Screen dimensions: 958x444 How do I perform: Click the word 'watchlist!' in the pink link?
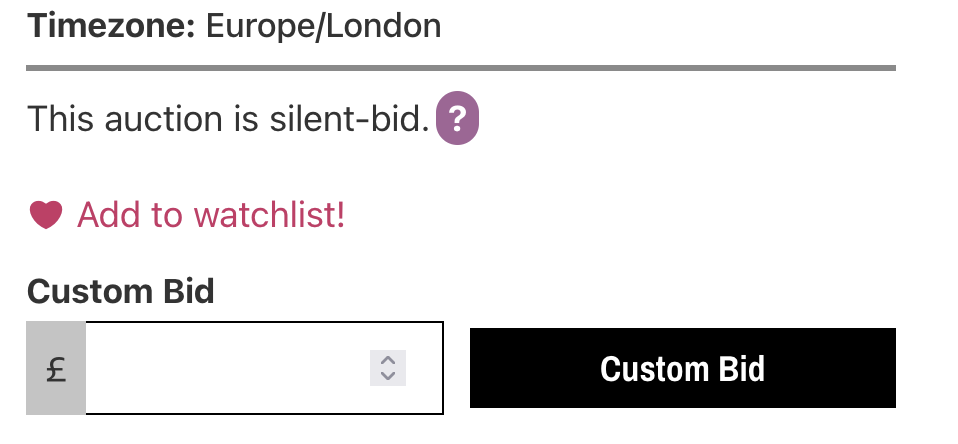(x=269, y=215)
